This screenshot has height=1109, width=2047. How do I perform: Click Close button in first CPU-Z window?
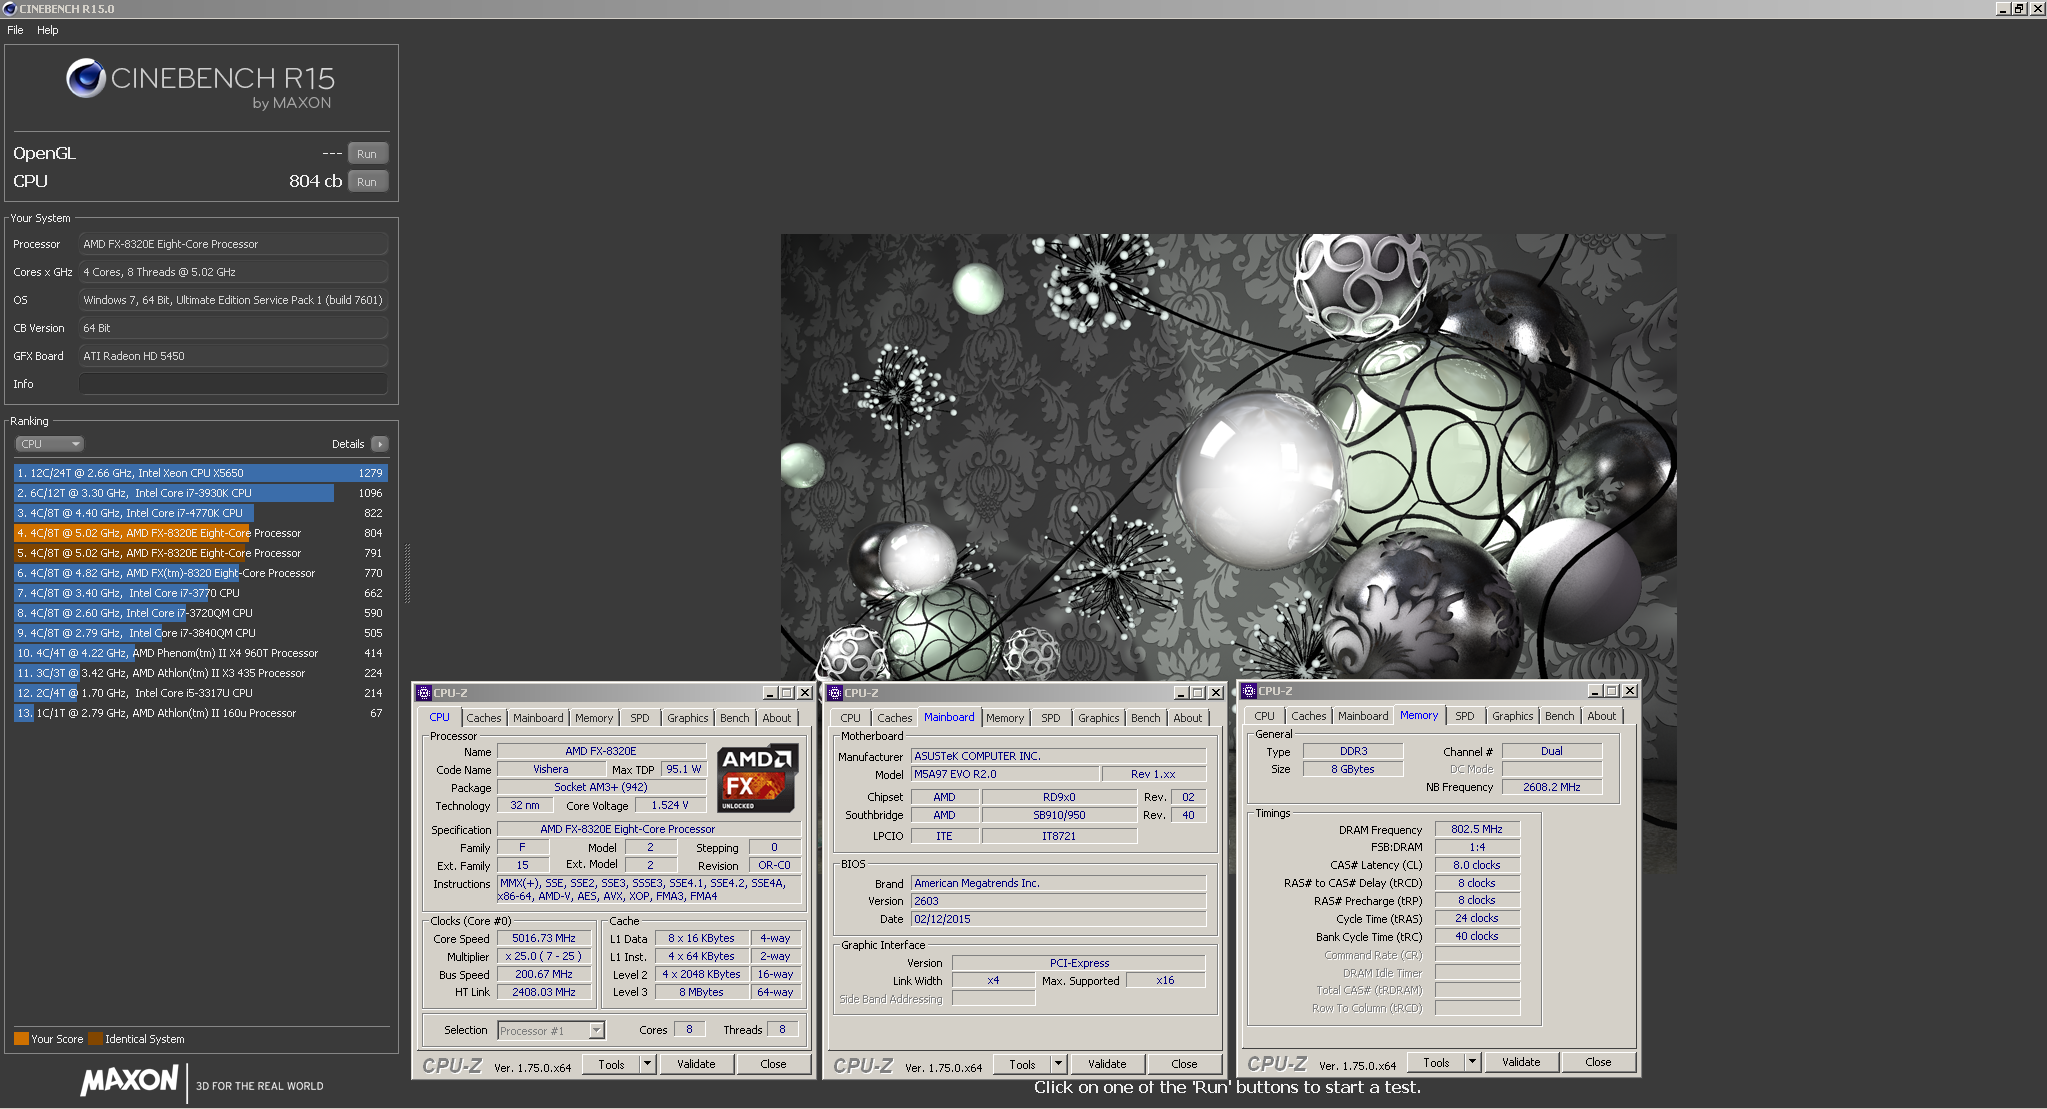point(773,1064)
